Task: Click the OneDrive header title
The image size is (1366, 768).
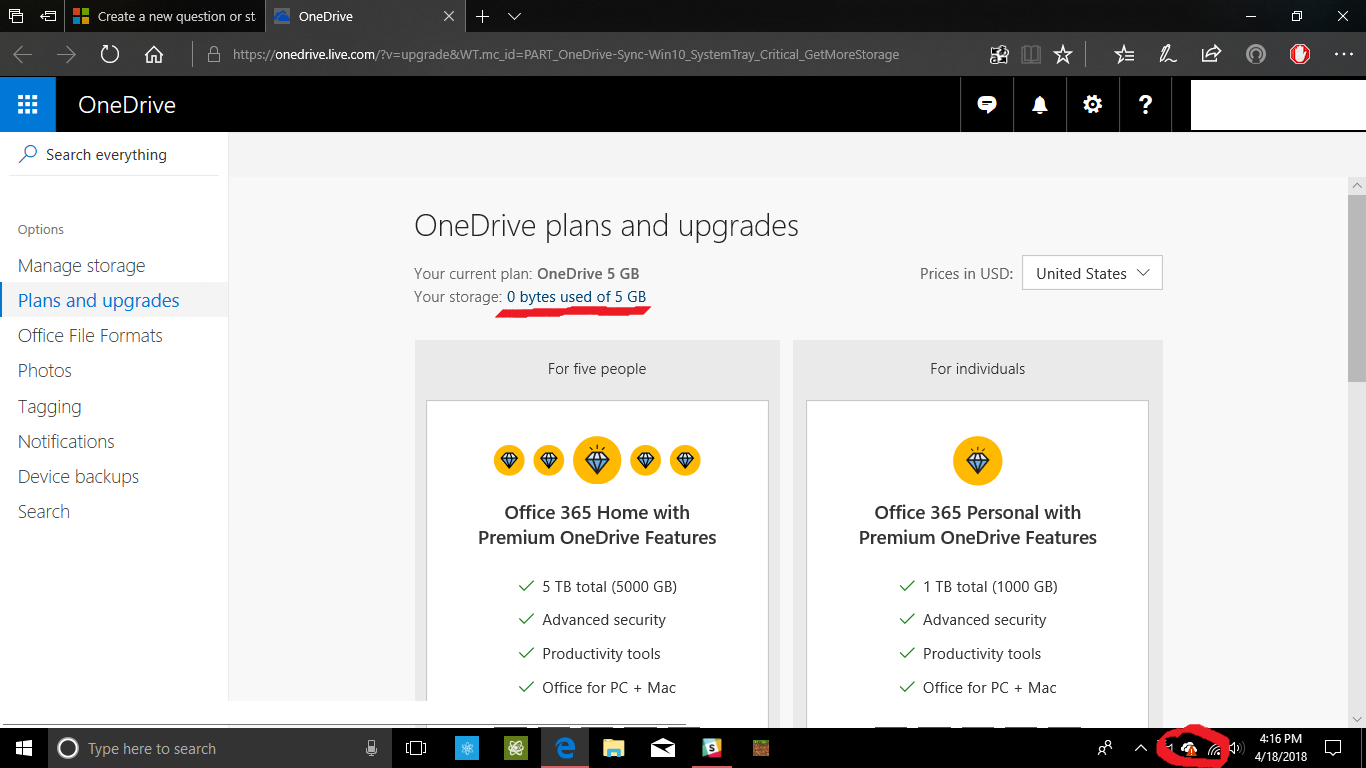Action: 127,105
